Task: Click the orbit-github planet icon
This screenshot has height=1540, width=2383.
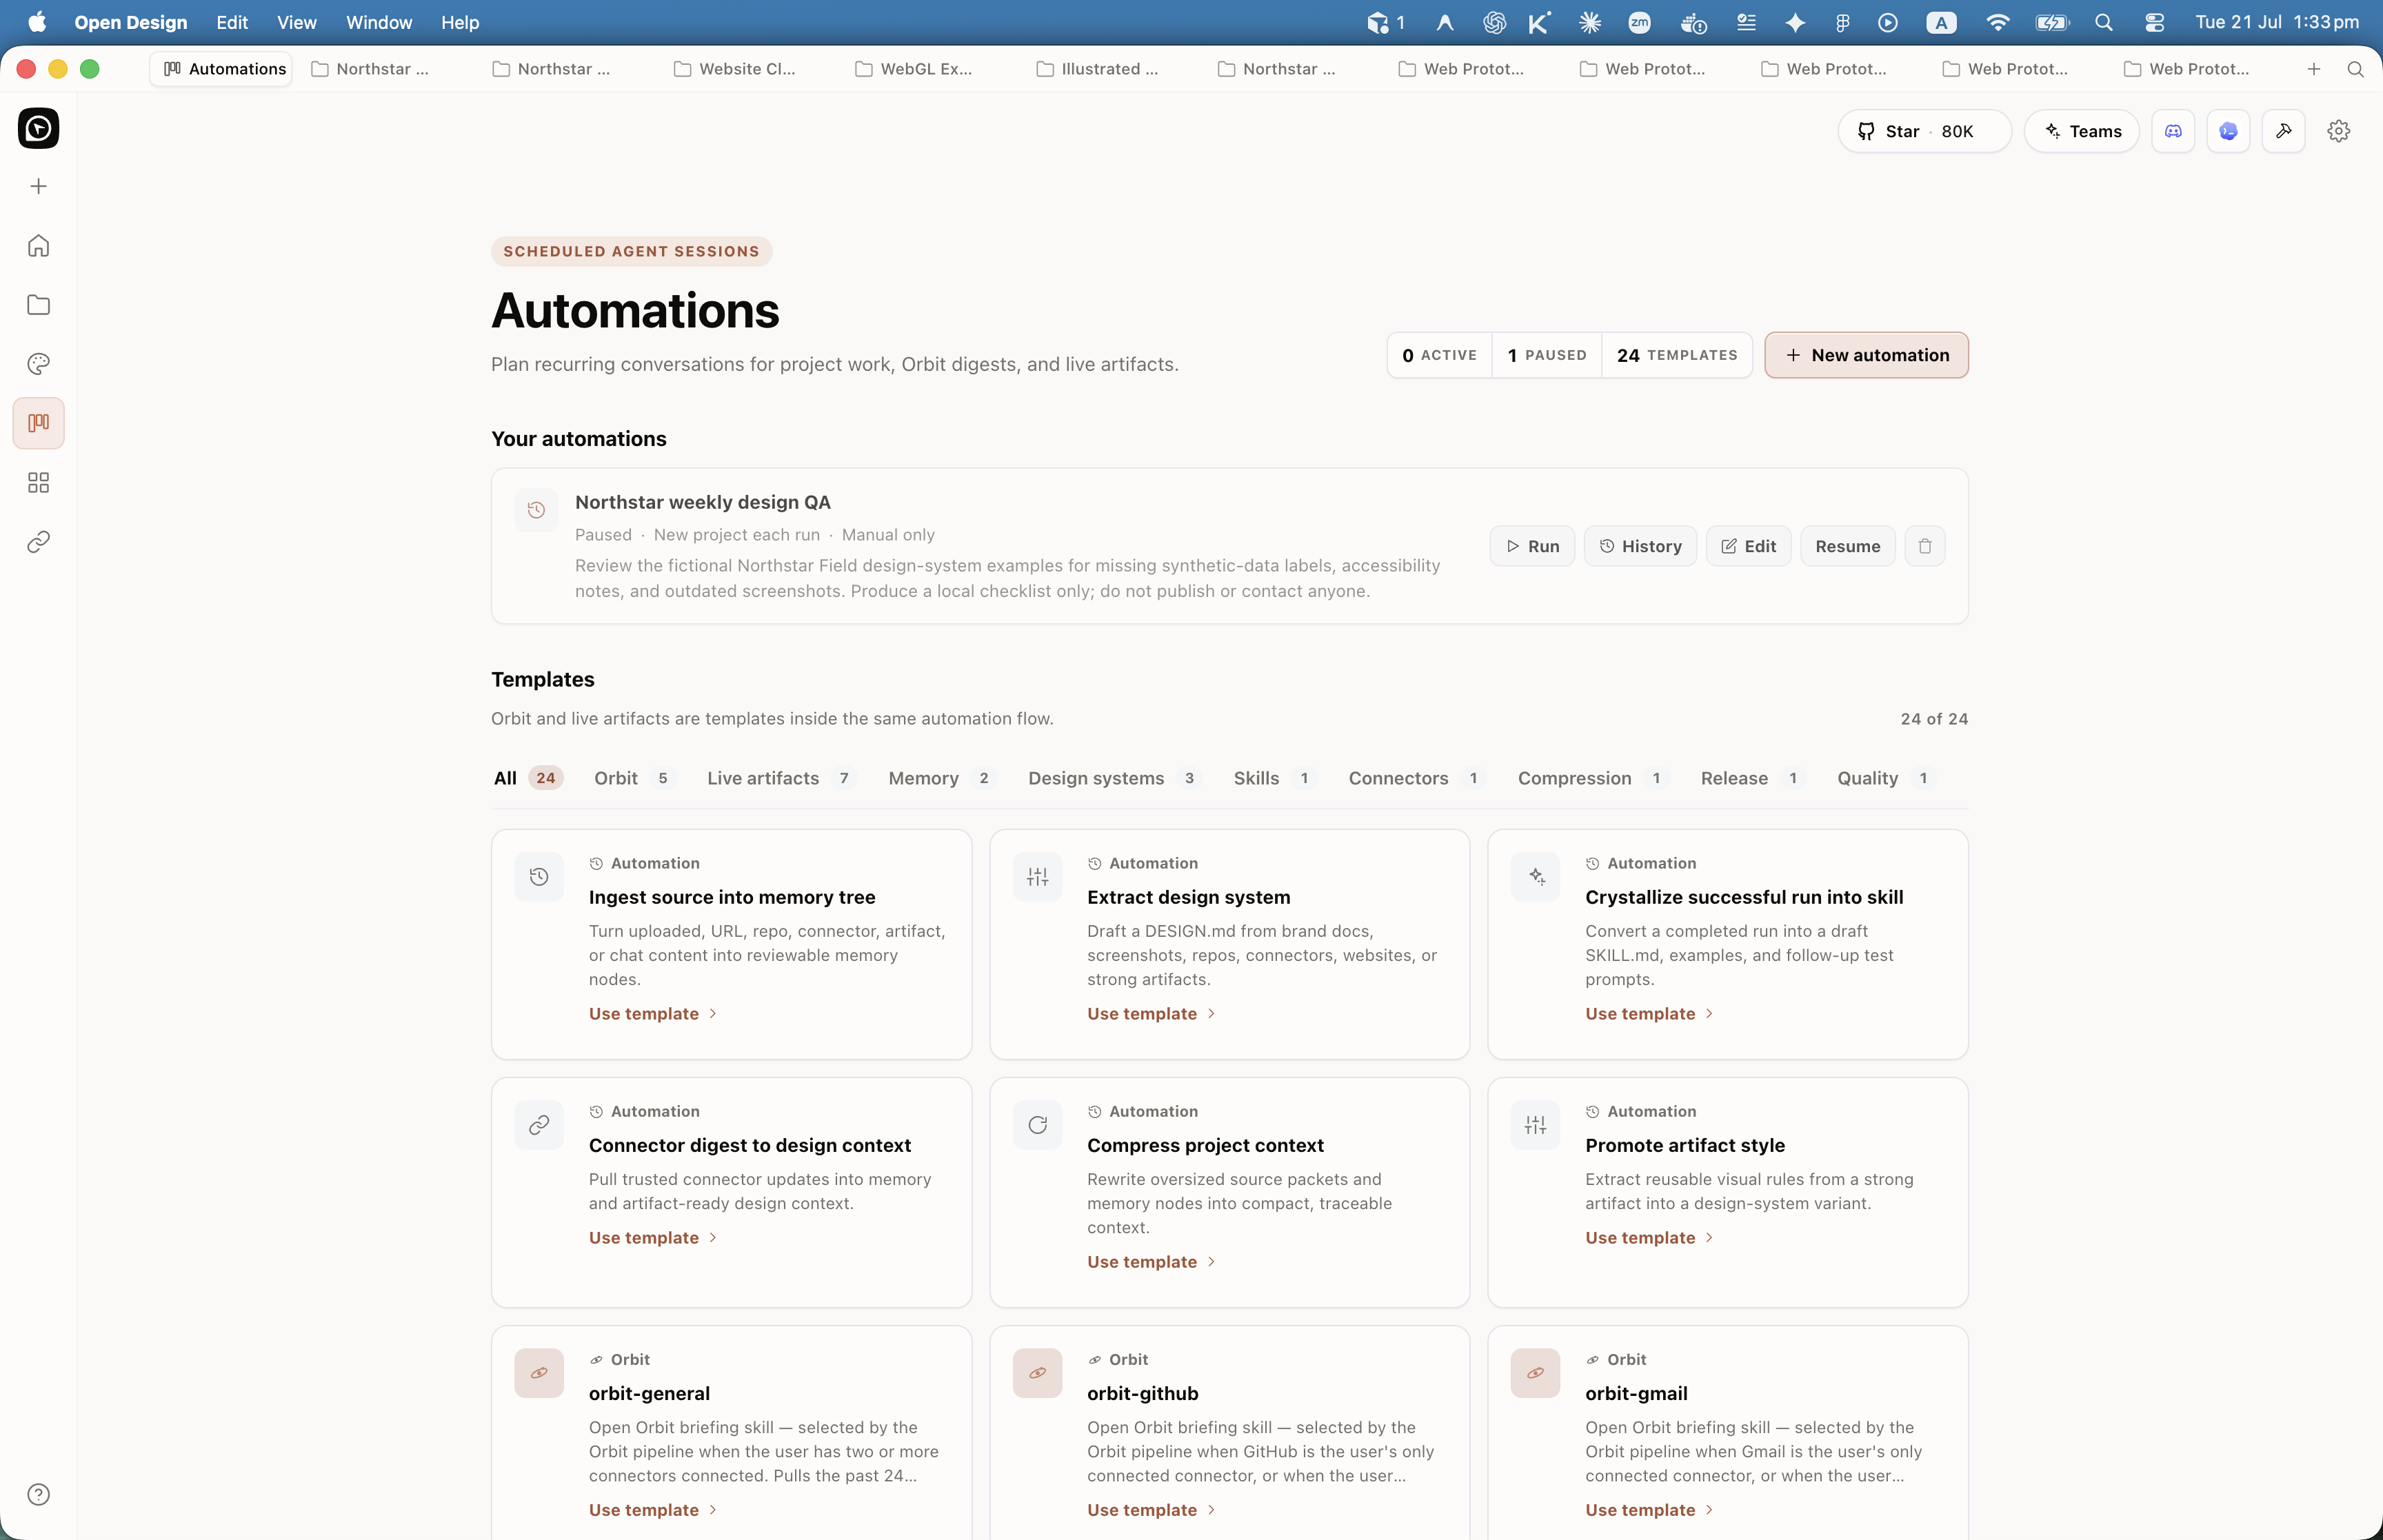Action: 1037,1373
